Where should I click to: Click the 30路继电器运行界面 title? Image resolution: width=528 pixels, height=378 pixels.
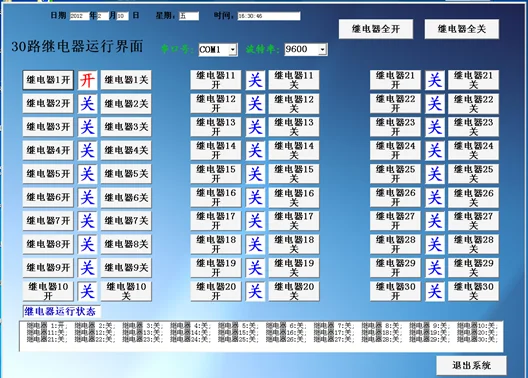point(77,46)
